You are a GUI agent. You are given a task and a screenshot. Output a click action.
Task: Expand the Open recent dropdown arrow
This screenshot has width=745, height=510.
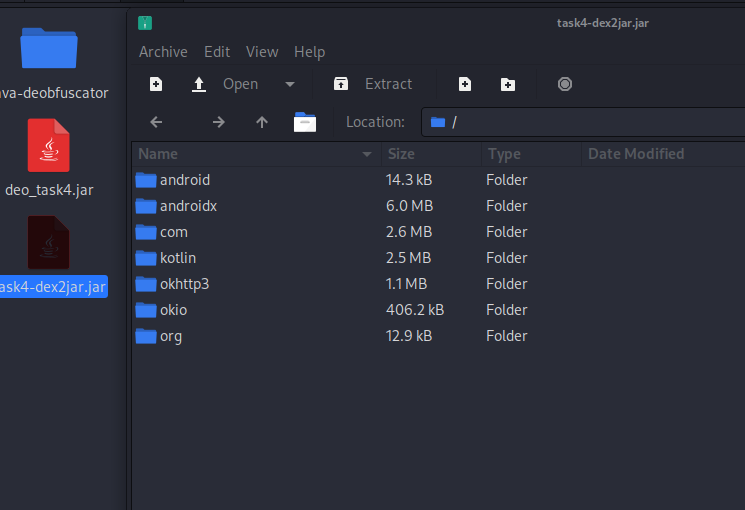point(290,85)
